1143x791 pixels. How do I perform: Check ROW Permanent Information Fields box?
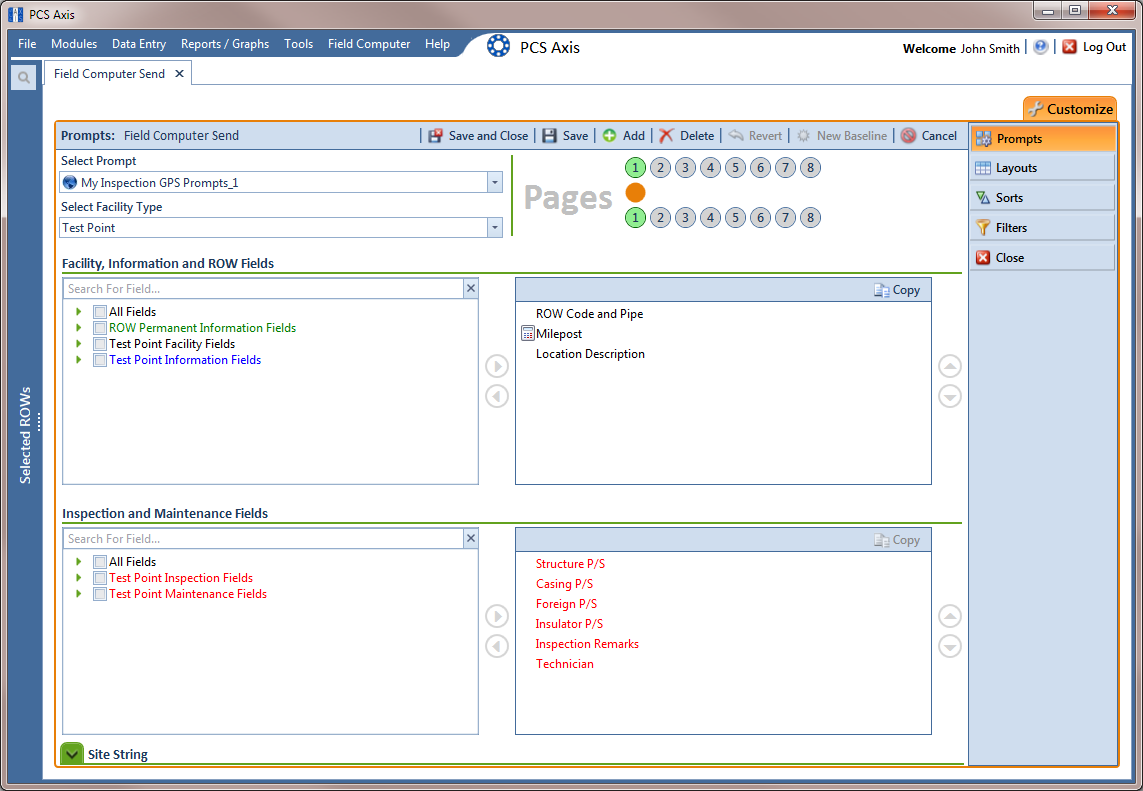click(100, 328)
